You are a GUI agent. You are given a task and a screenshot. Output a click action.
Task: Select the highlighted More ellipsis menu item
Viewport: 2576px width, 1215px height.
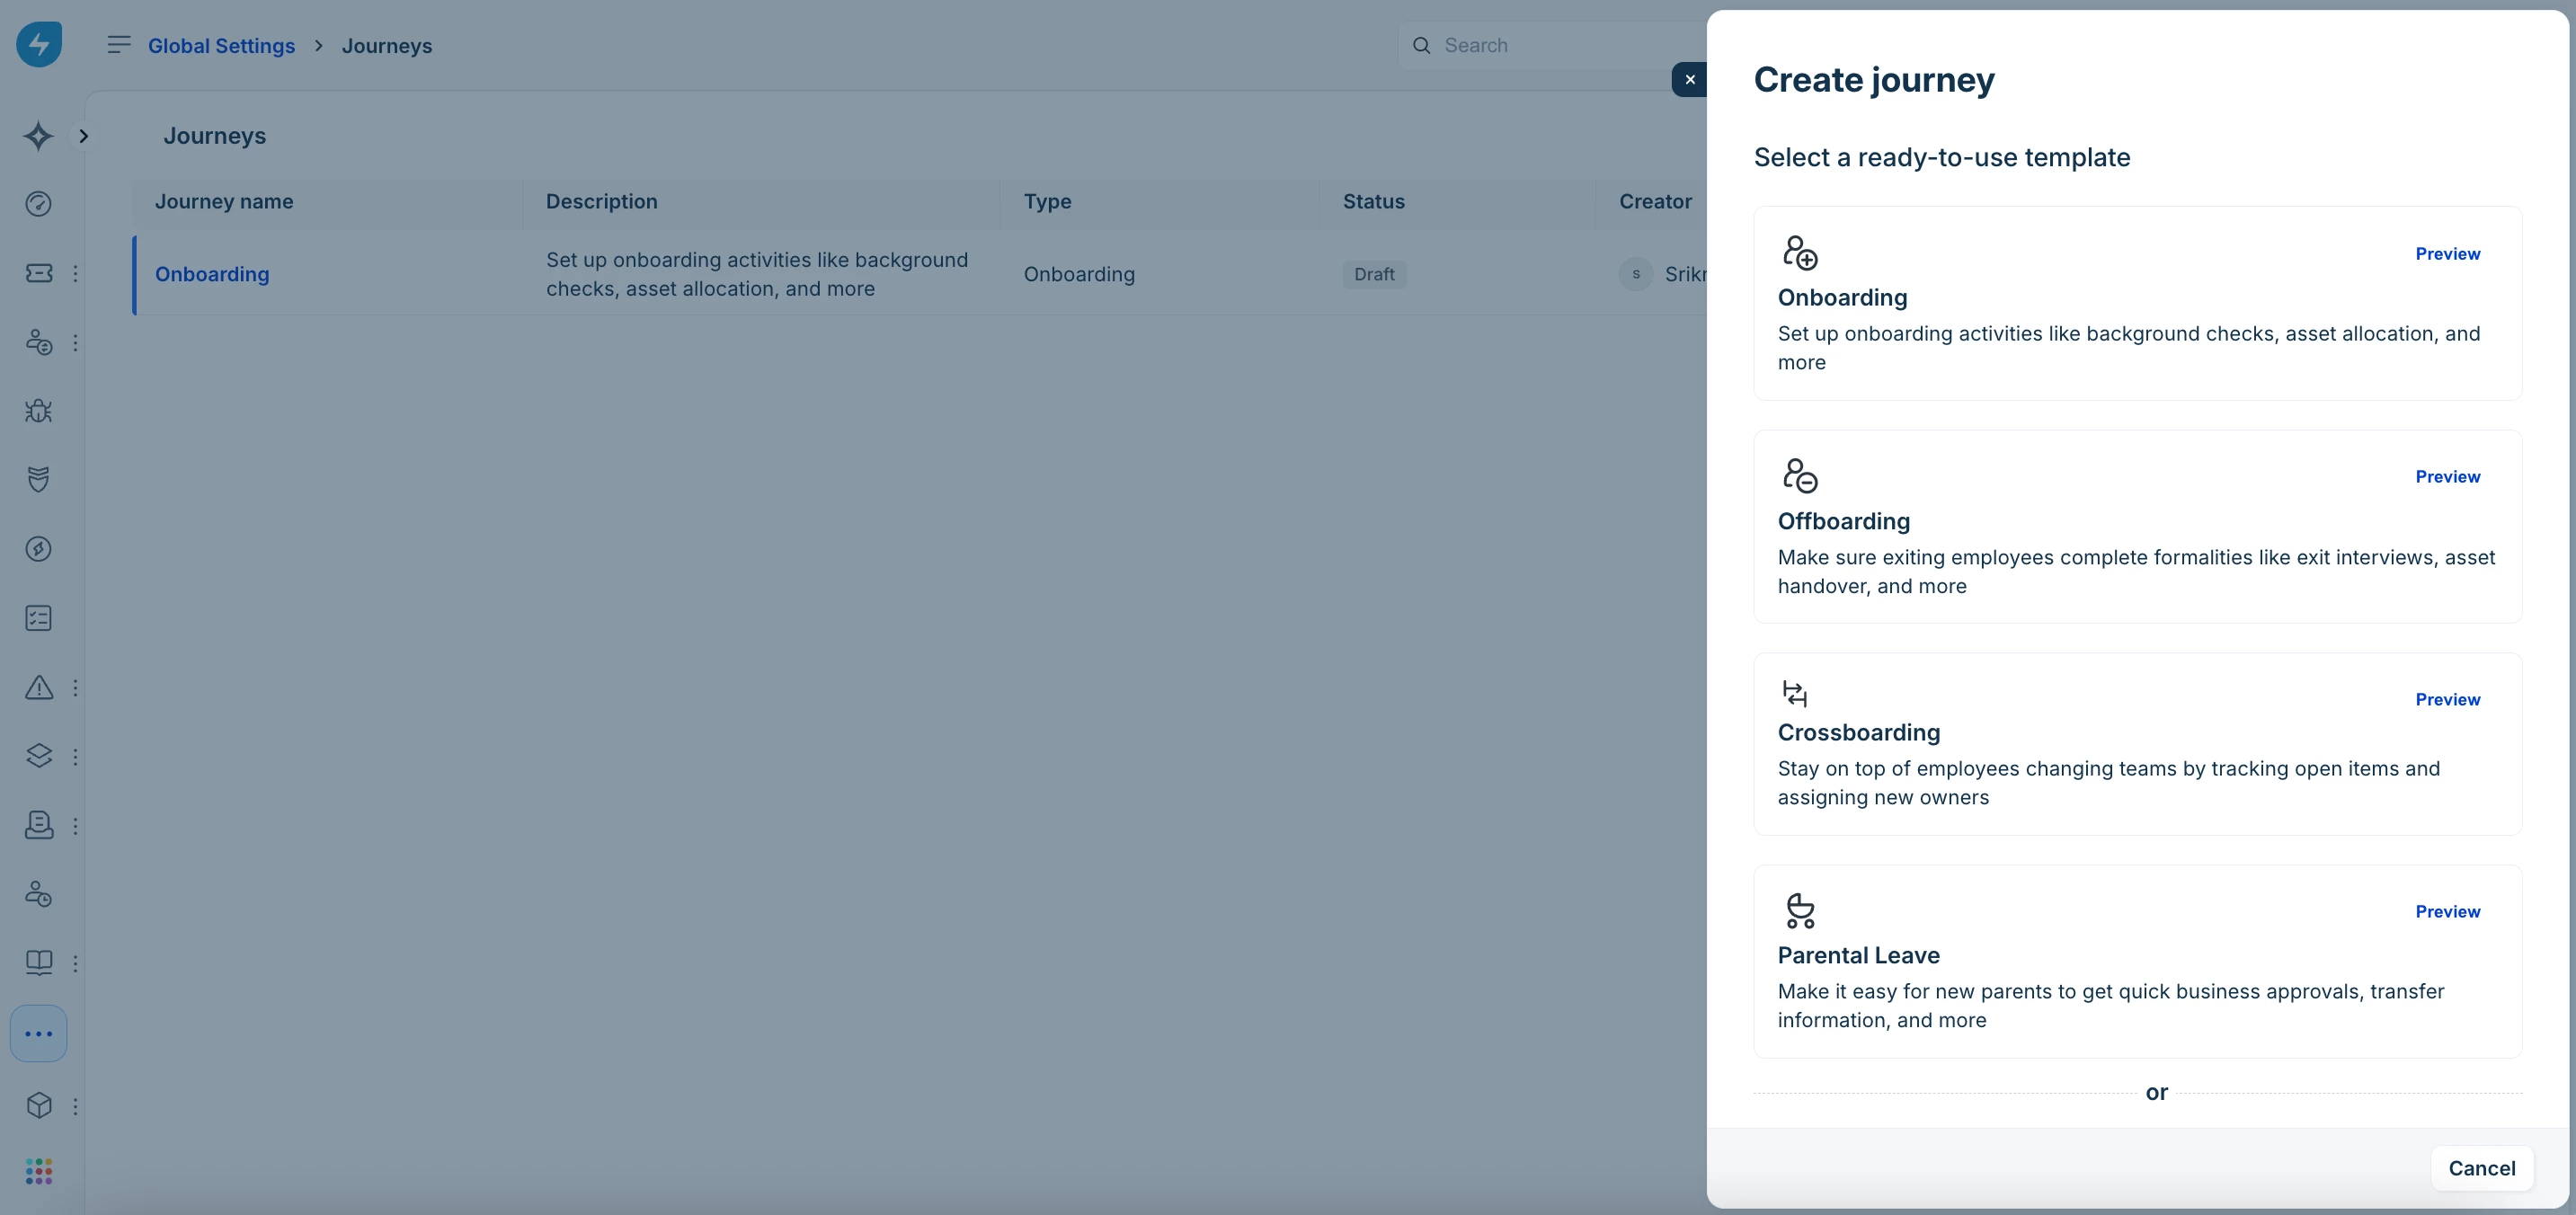click(38, 1033)
